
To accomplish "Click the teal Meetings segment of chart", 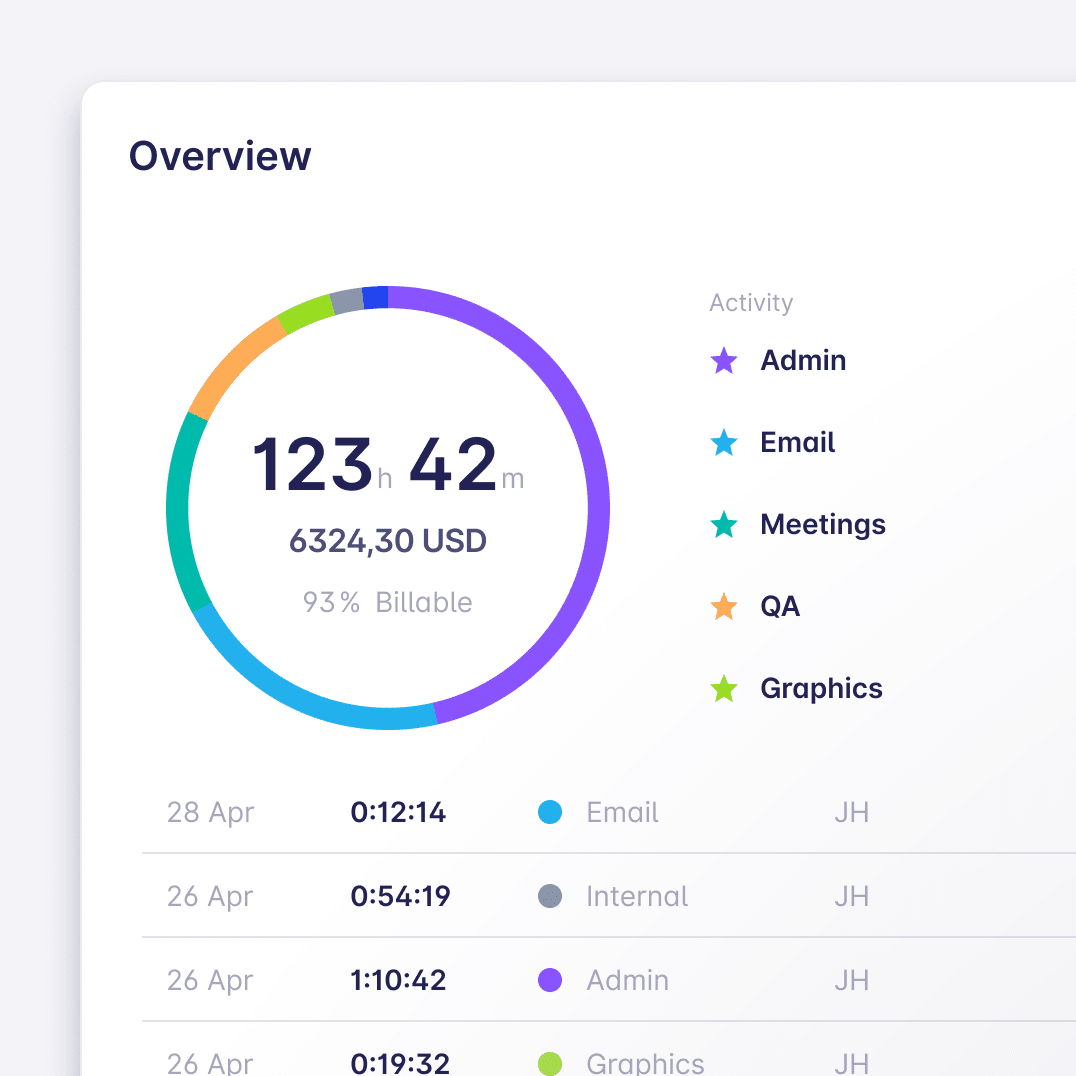I will pyautogui.click(x=178, y=510).
